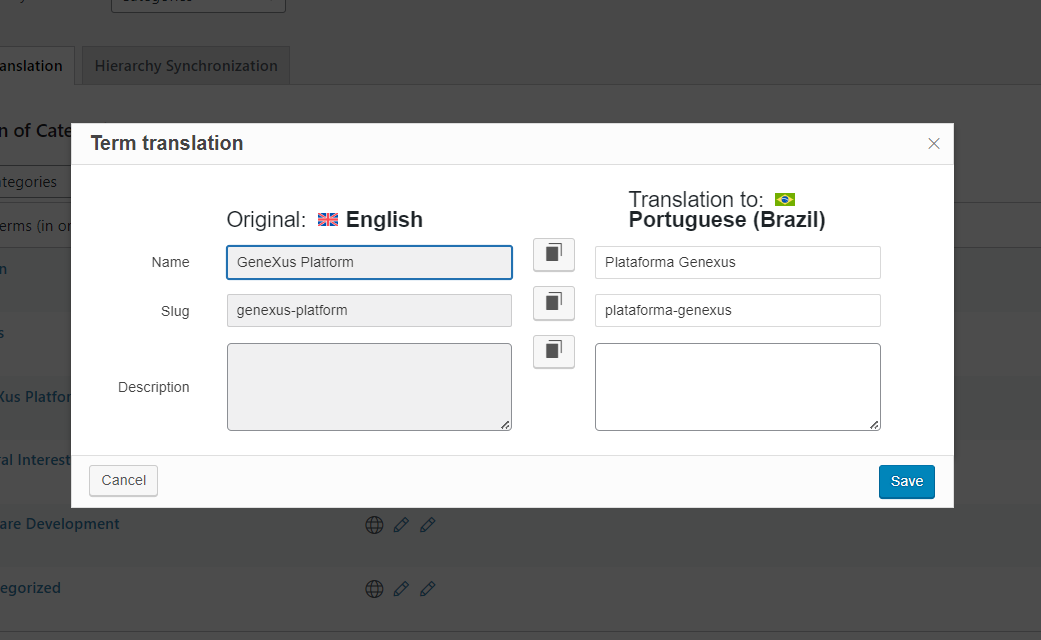The image size is (1041, 640).
Task: Open the GeneXus Platform category link behind dialog
Action: pyautogui.click(x=35, y=396)
